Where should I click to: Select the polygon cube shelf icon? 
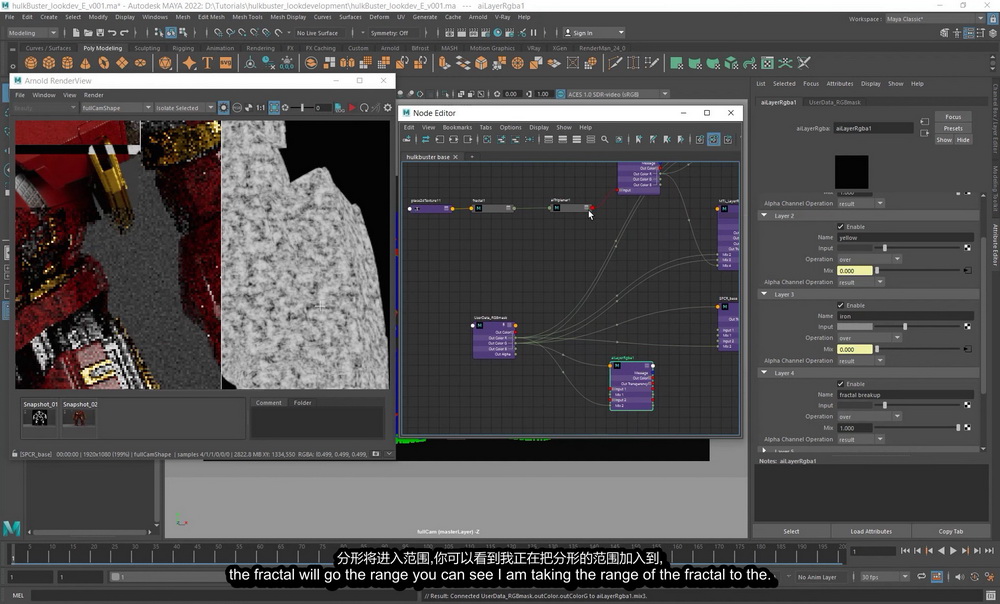coord(49,63)
